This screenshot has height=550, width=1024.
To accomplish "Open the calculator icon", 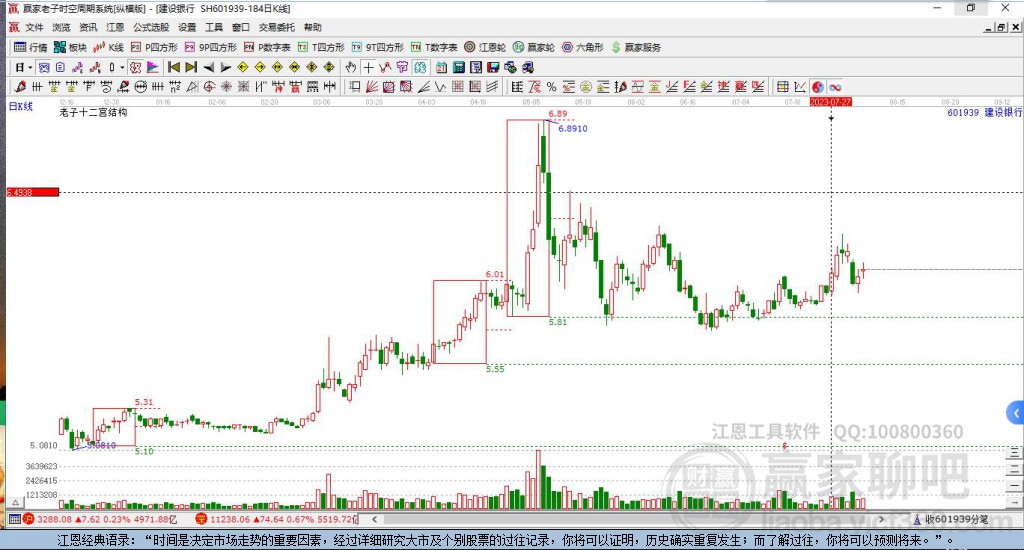I will tap(458, 67).
